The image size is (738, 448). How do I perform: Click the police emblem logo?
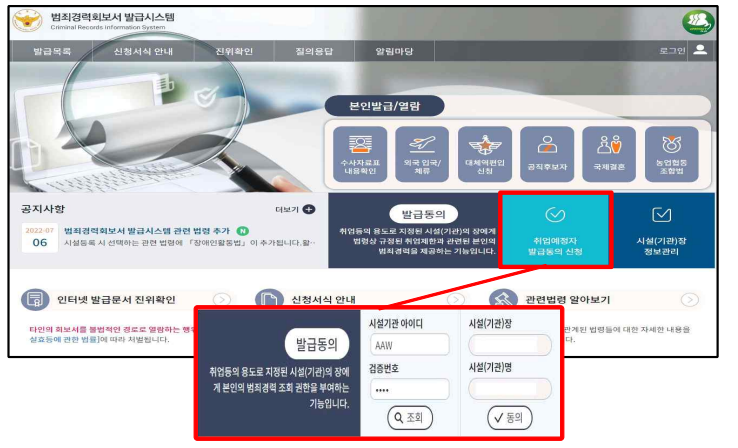(x=27, y=21)
